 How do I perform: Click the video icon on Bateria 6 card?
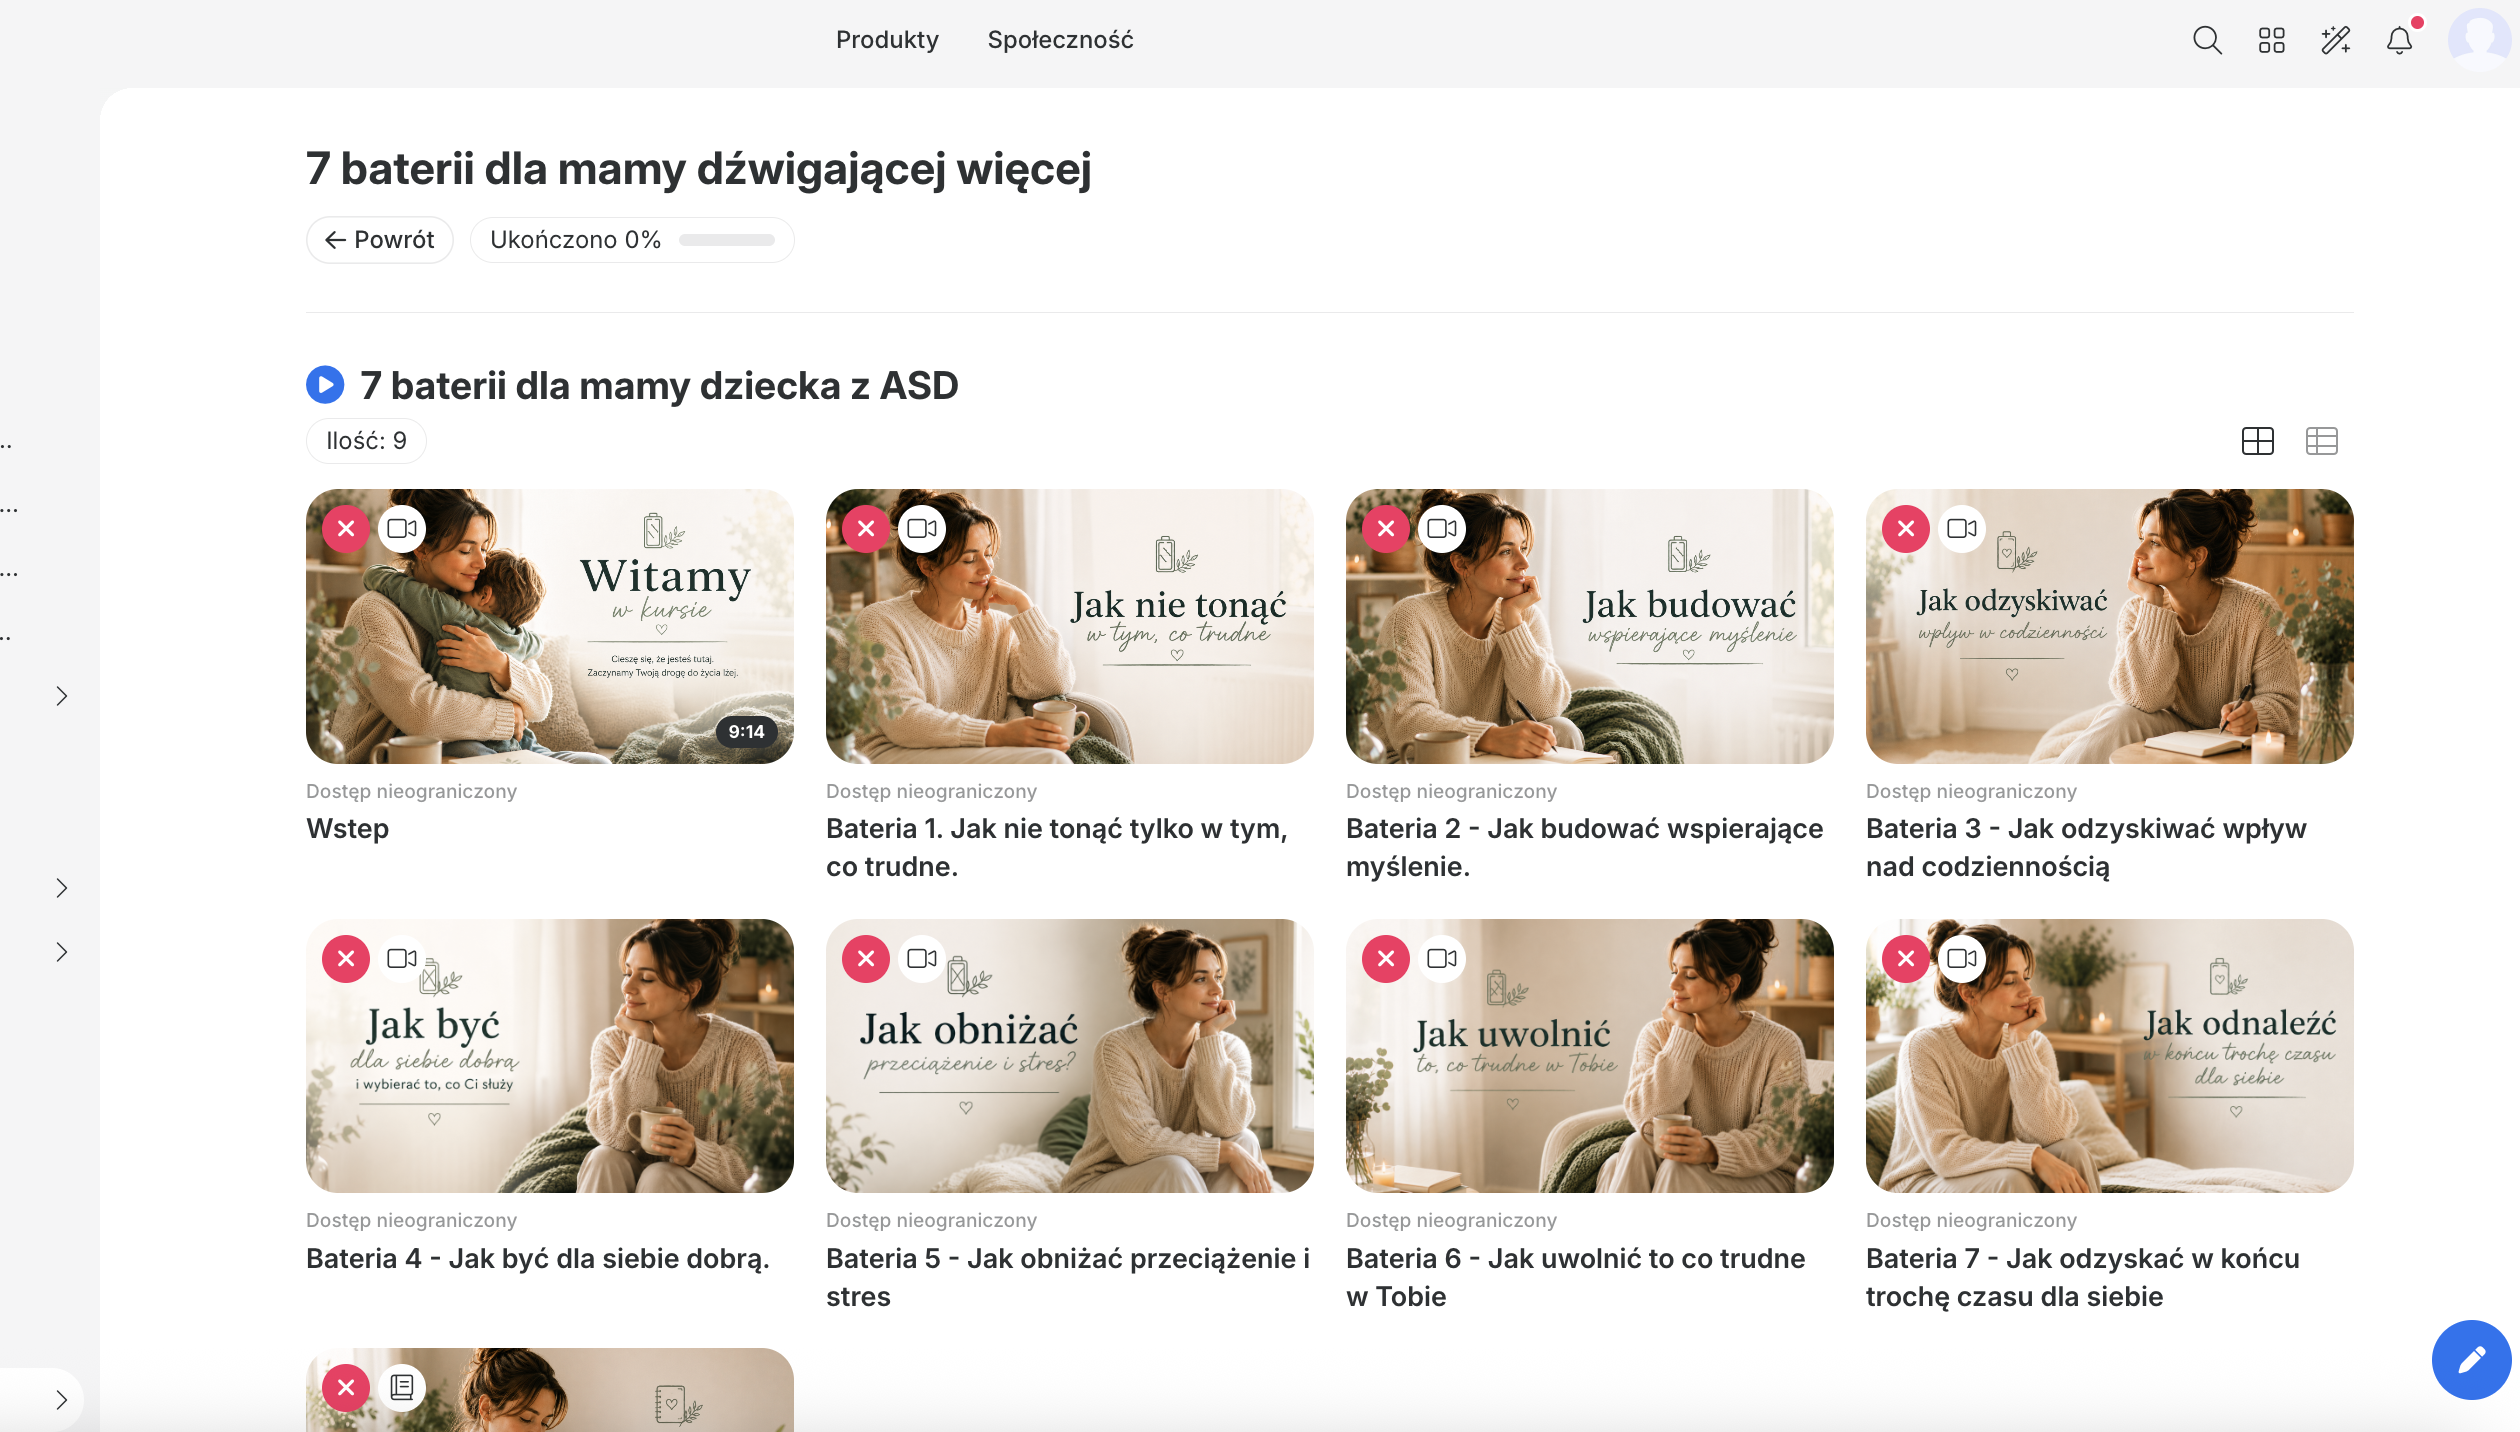[x=1442, y=958]
